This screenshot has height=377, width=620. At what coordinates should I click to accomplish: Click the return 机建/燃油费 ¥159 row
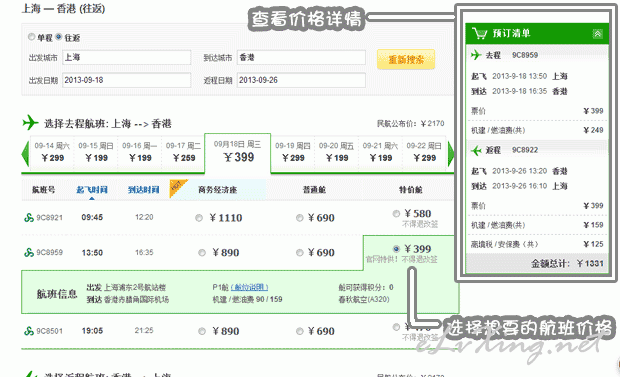coord(537,225)
